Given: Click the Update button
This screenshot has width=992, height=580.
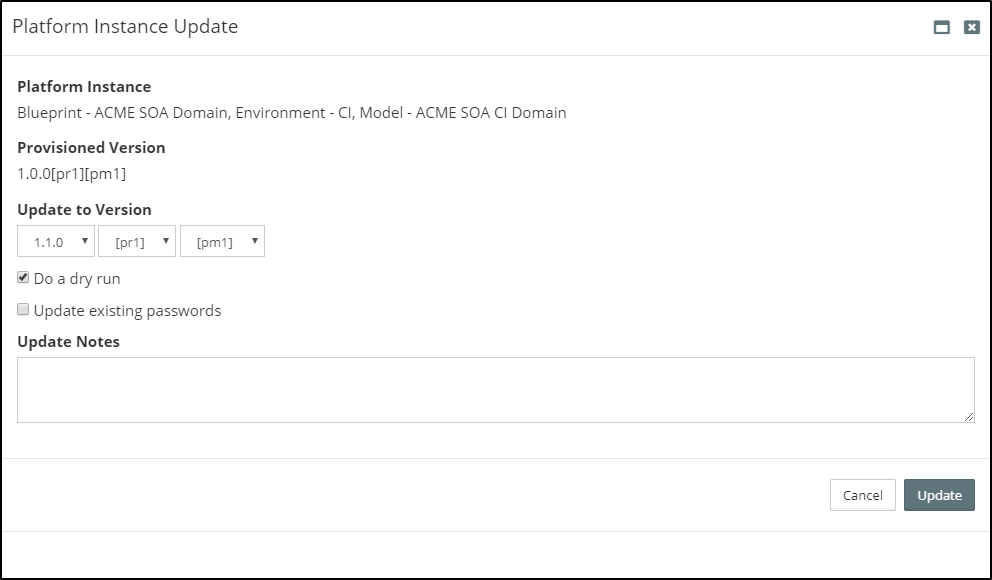Looking at the screenshot, I should 939,495.
